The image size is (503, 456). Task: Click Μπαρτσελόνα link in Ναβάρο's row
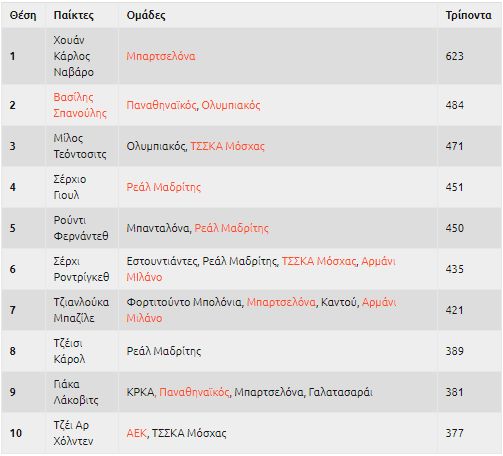click(x=161, y=56)
